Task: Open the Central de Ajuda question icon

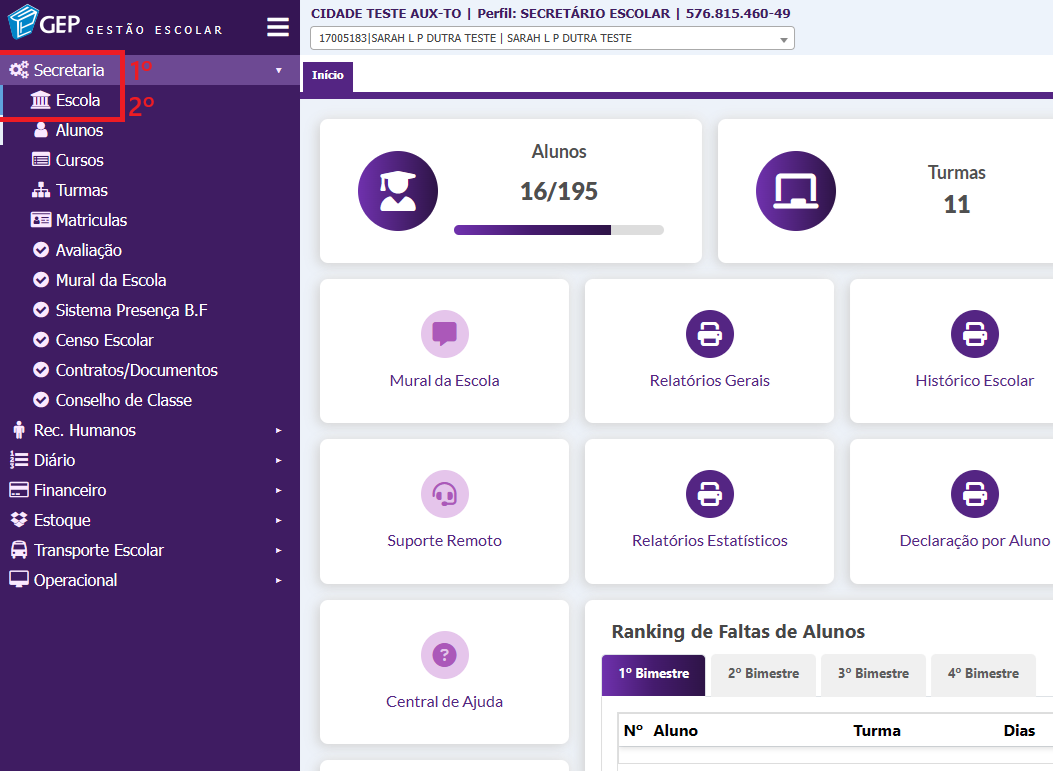Action: [x=444, y=655]
